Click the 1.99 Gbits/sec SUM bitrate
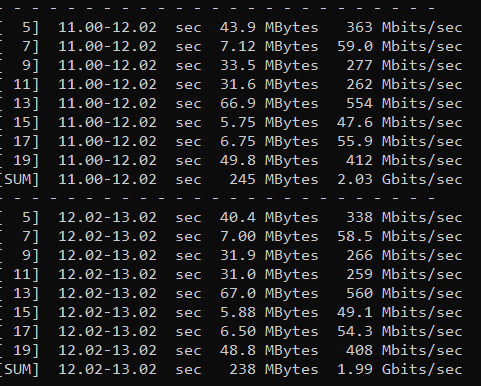481x386 pixels. [400, 370]
